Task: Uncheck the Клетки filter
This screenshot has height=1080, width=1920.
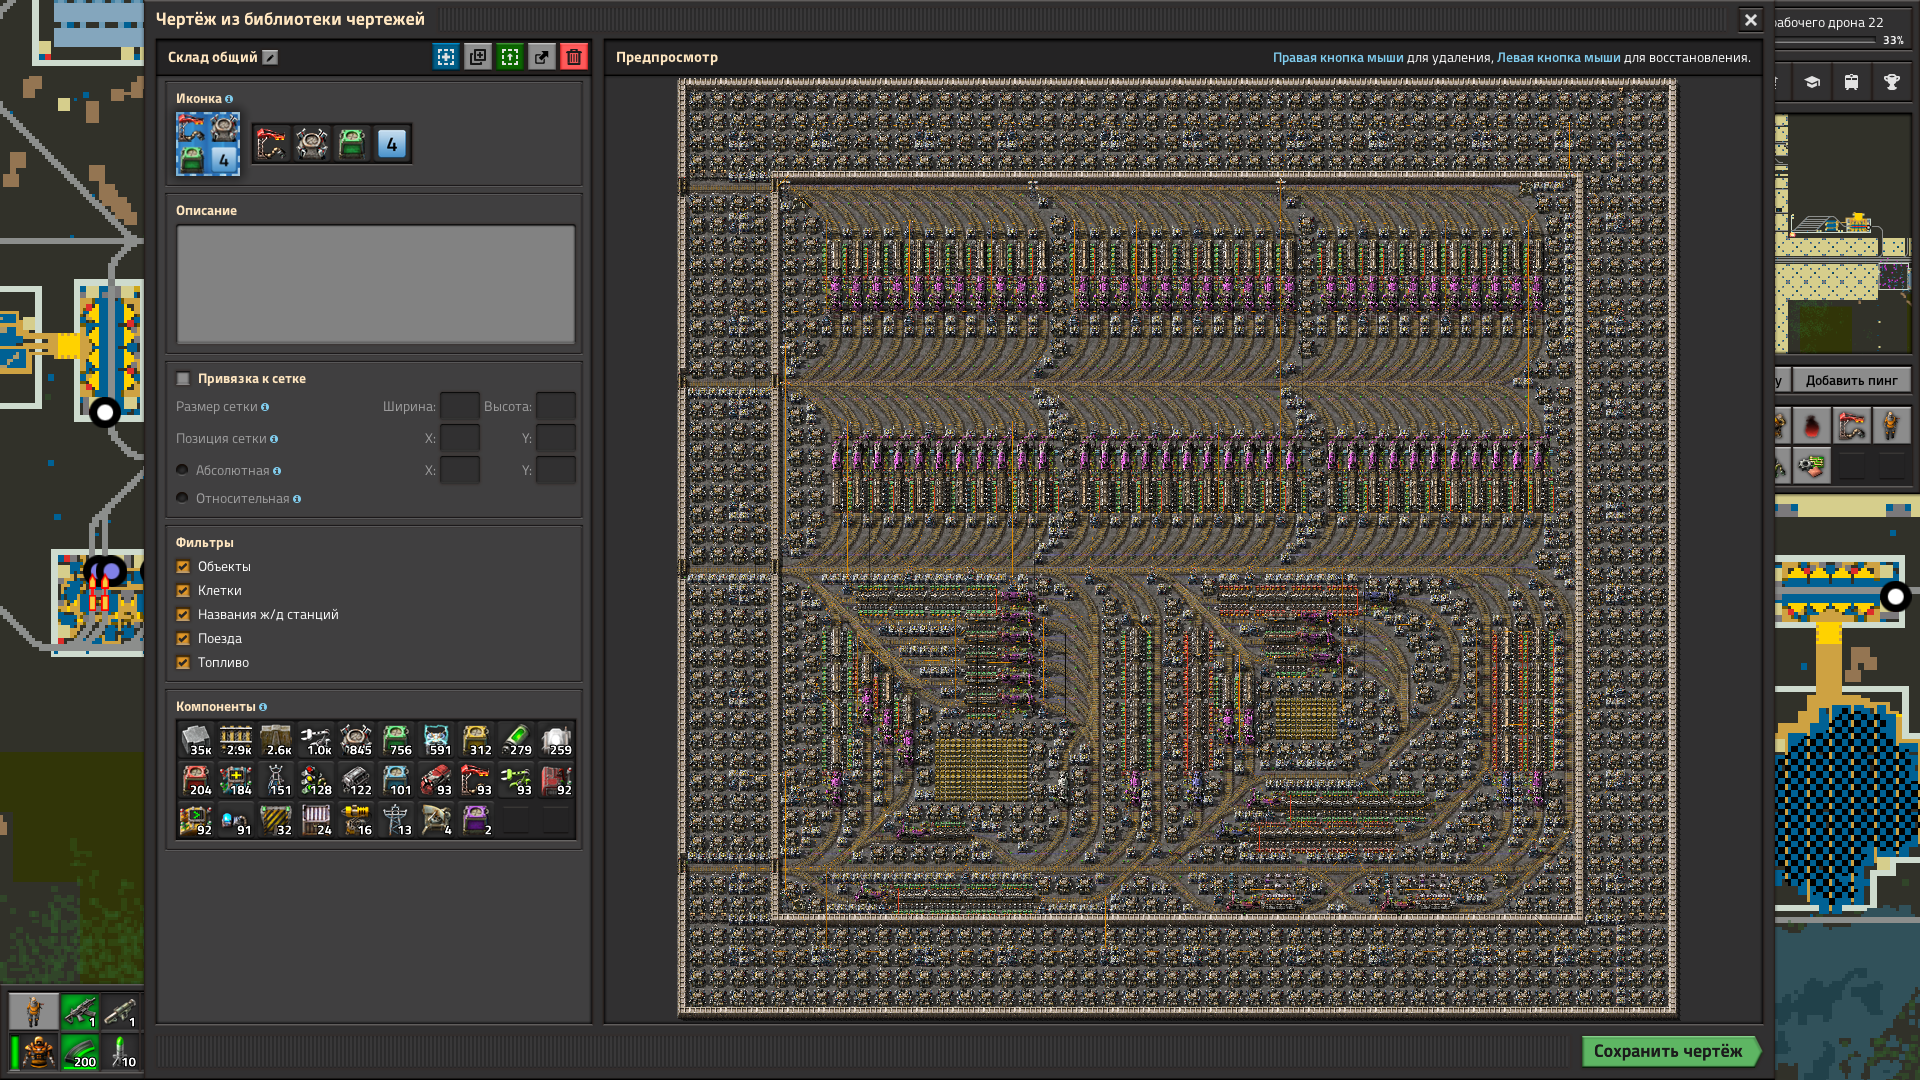Action: point(183,591)
